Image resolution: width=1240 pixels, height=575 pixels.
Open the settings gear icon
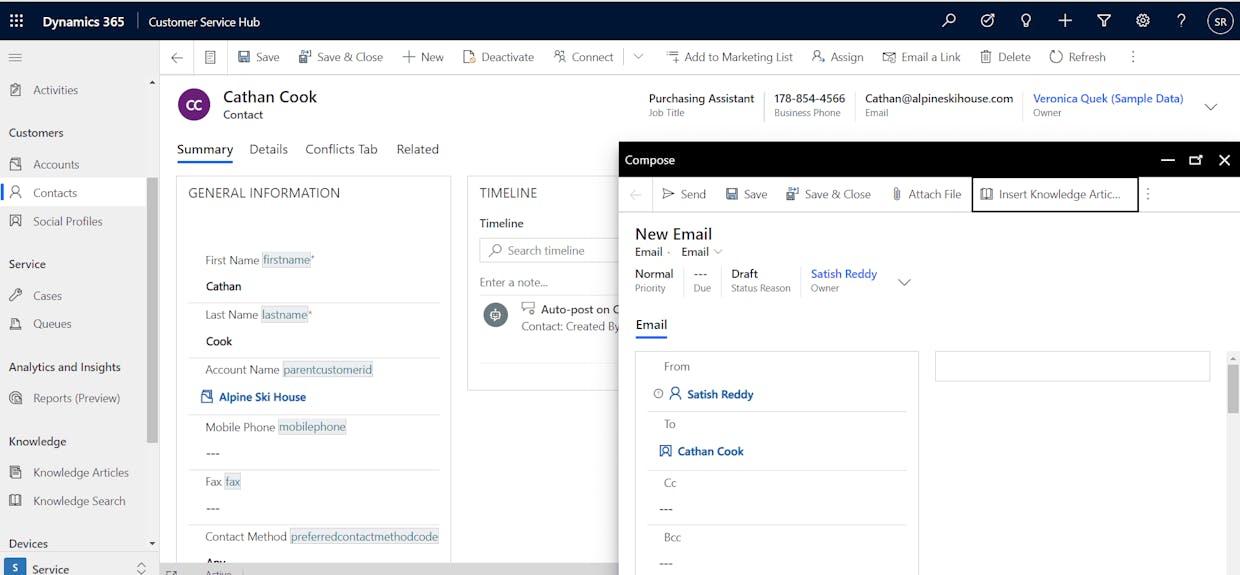coord(1142,21)
